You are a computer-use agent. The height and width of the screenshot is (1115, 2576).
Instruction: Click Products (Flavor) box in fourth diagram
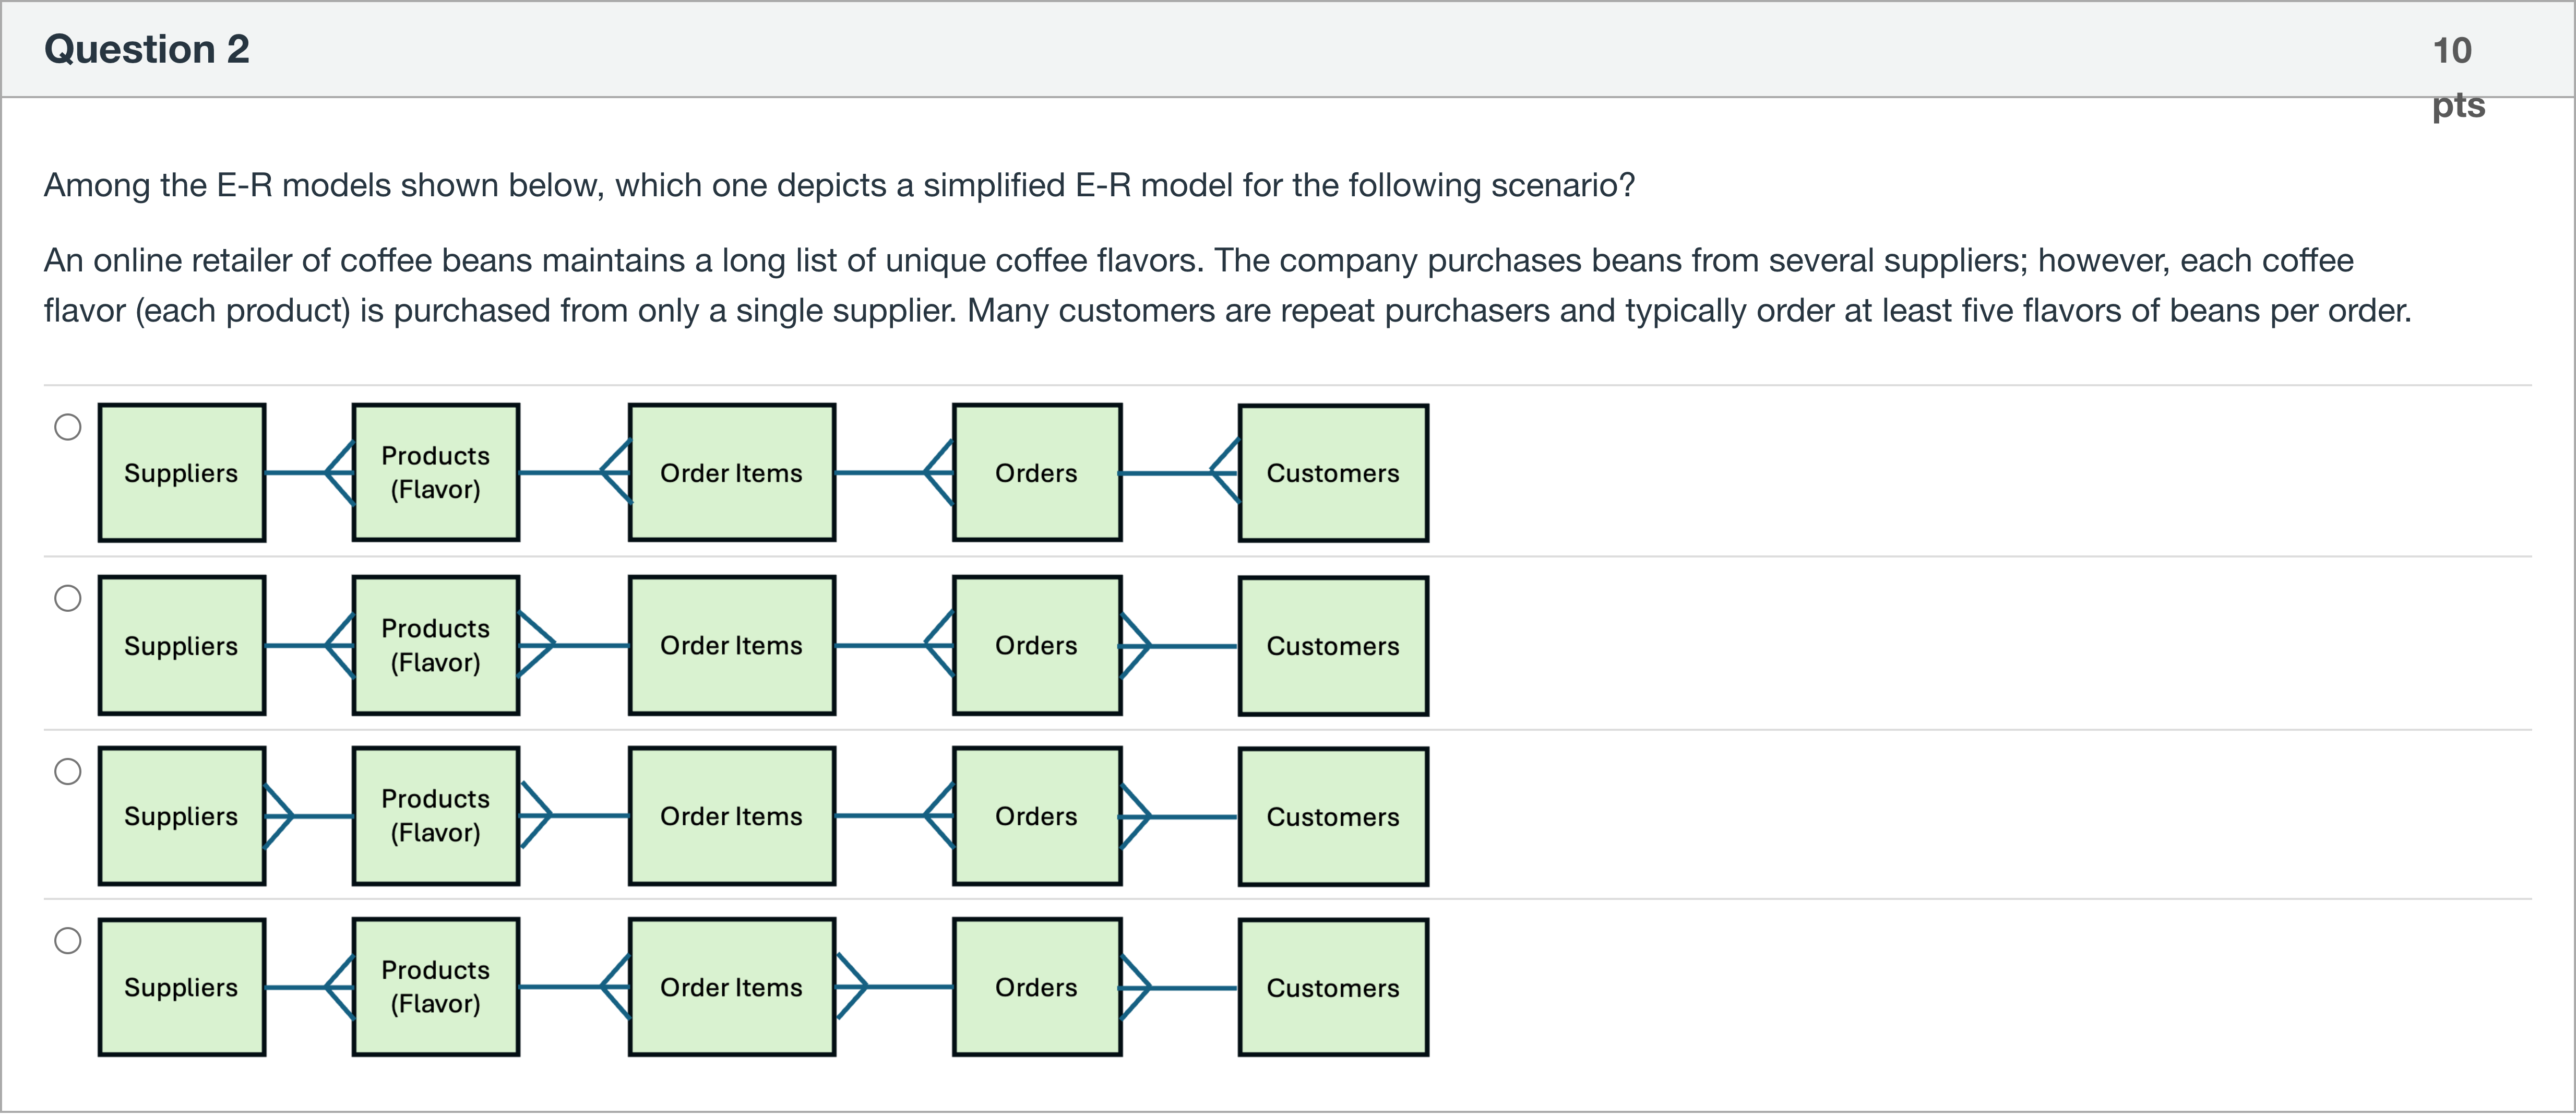click(x=436, y=988)
